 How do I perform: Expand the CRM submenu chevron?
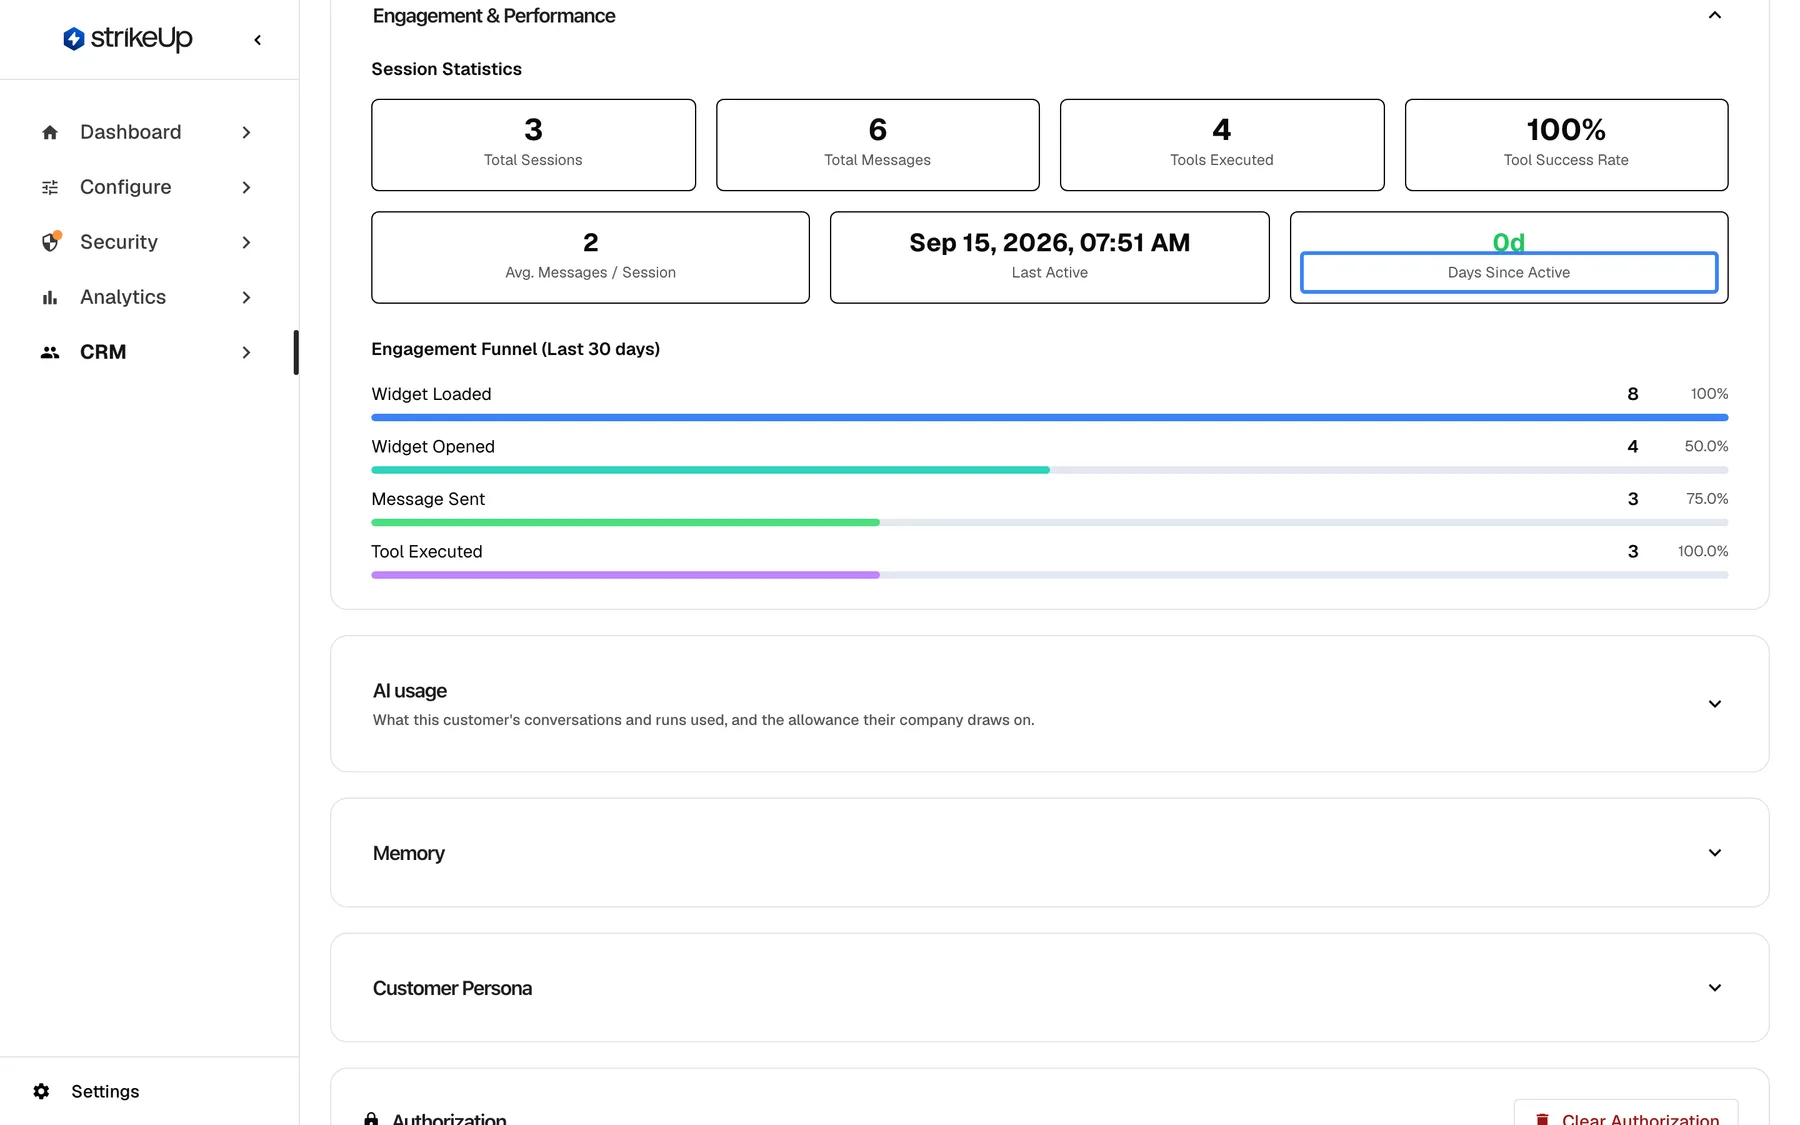[246, 352]
